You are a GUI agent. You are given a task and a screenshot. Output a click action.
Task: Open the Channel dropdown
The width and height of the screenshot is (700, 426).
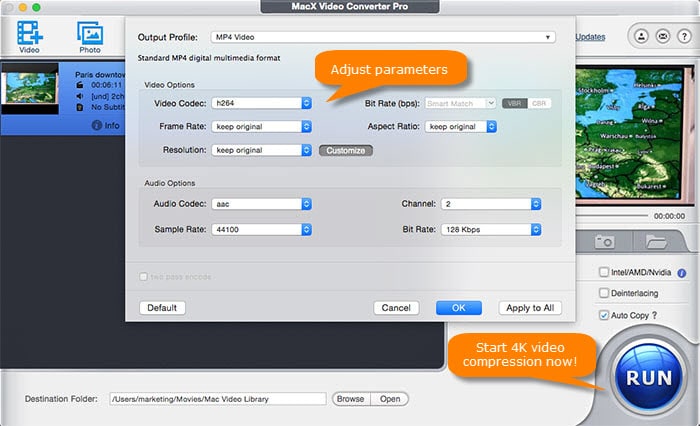(x=491, y=204)
